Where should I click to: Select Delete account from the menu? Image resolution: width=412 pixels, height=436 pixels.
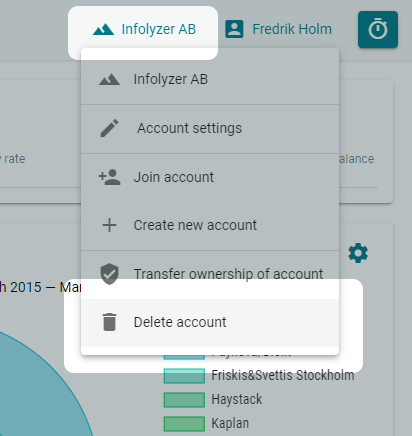coord(210,322)
